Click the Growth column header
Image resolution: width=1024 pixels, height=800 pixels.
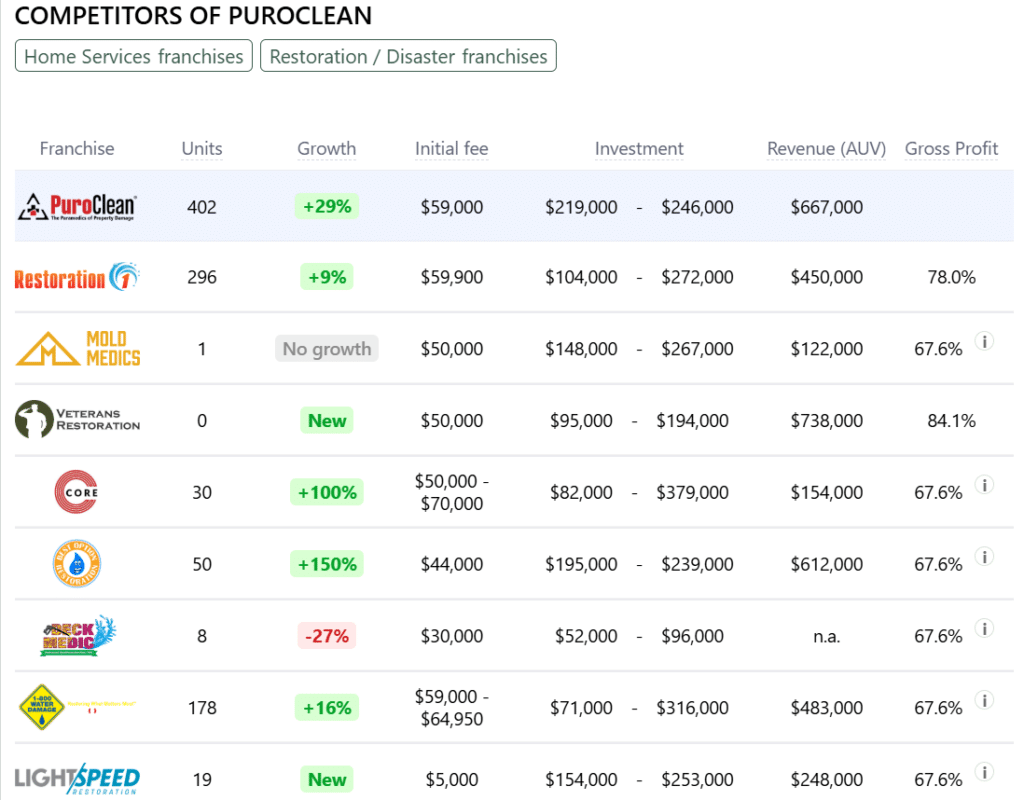(x=327, y=149)
